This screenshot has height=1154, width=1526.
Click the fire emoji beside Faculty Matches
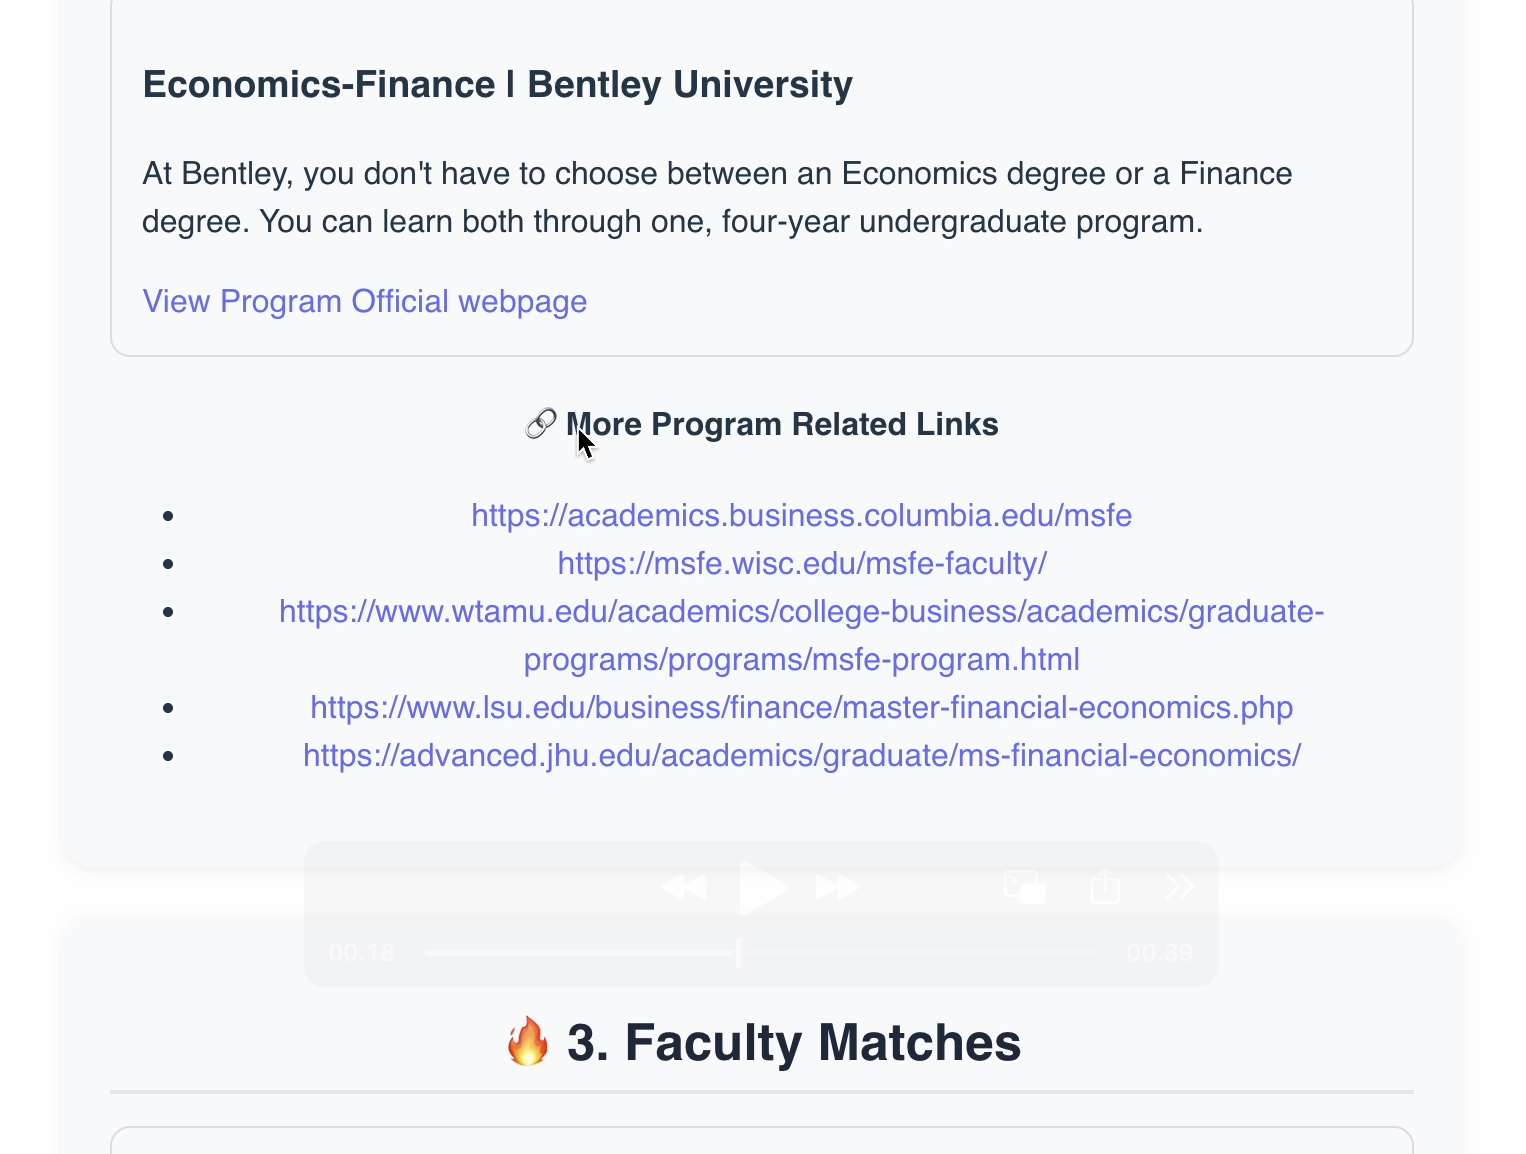click(528, 1042)
